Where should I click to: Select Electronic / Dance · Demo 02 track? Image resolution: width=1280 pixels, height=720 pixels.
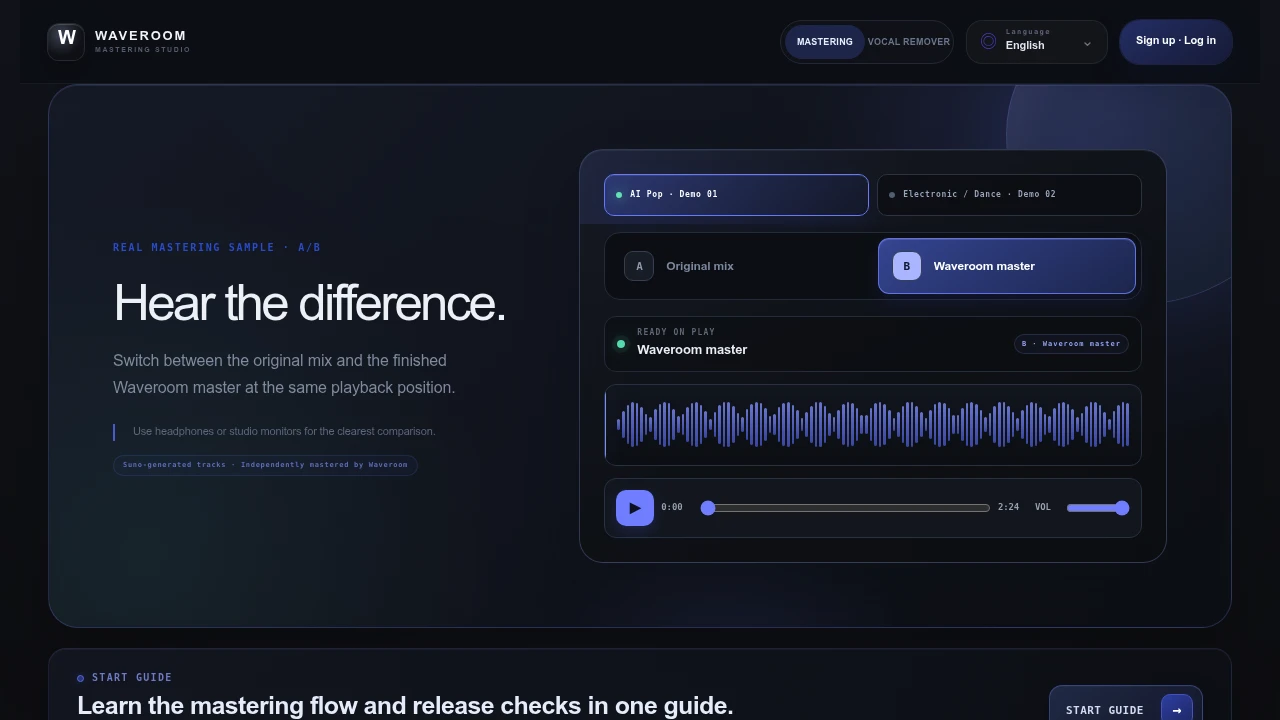1009,195
